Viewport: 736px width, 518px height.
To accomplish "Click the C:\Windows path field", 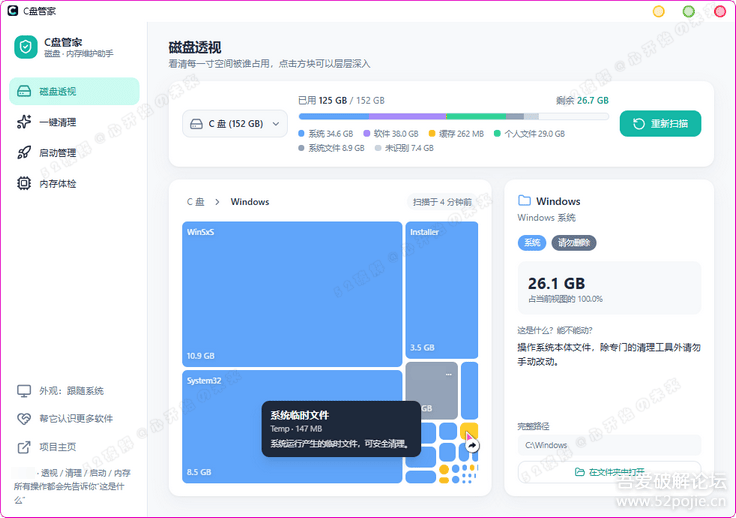I will pos(609,445).
